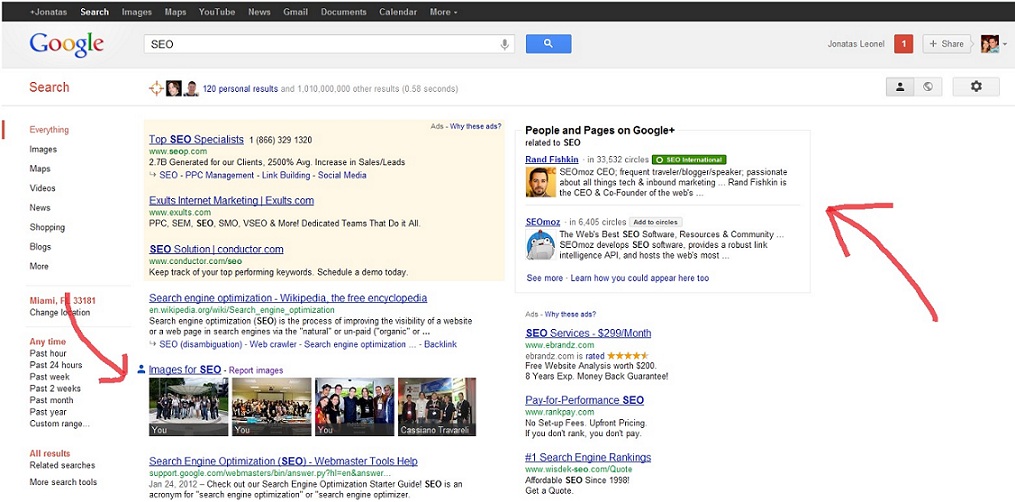Image resolution: width=1015 pixels, height=502 pixels.
Task: Click the person icon beside Images for SEO
Action: [142, 369]
